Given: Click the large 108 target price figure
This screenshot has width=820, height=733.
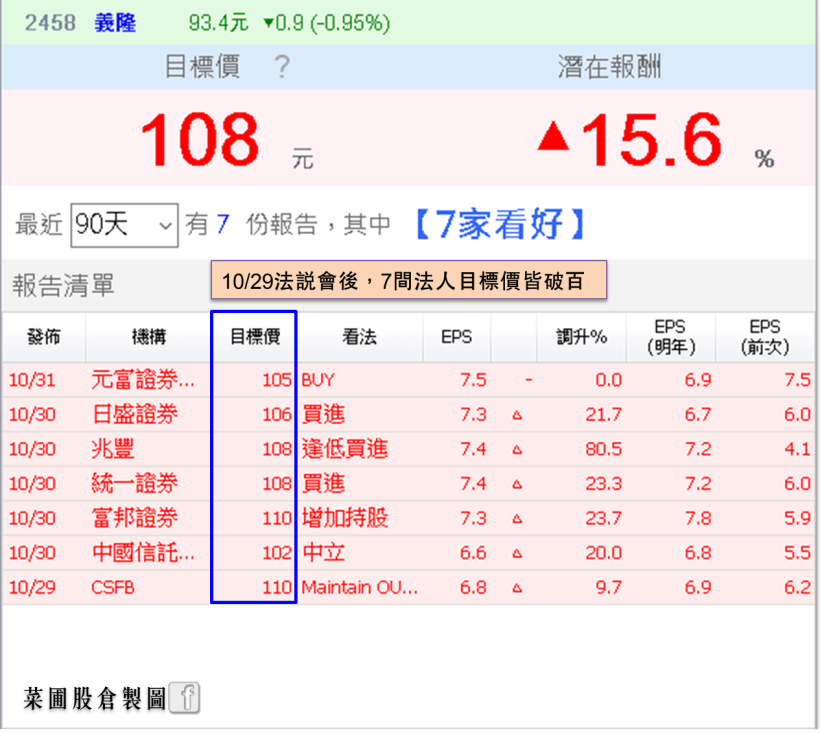Looking at the screenshot, I should [x=200, y=140].
